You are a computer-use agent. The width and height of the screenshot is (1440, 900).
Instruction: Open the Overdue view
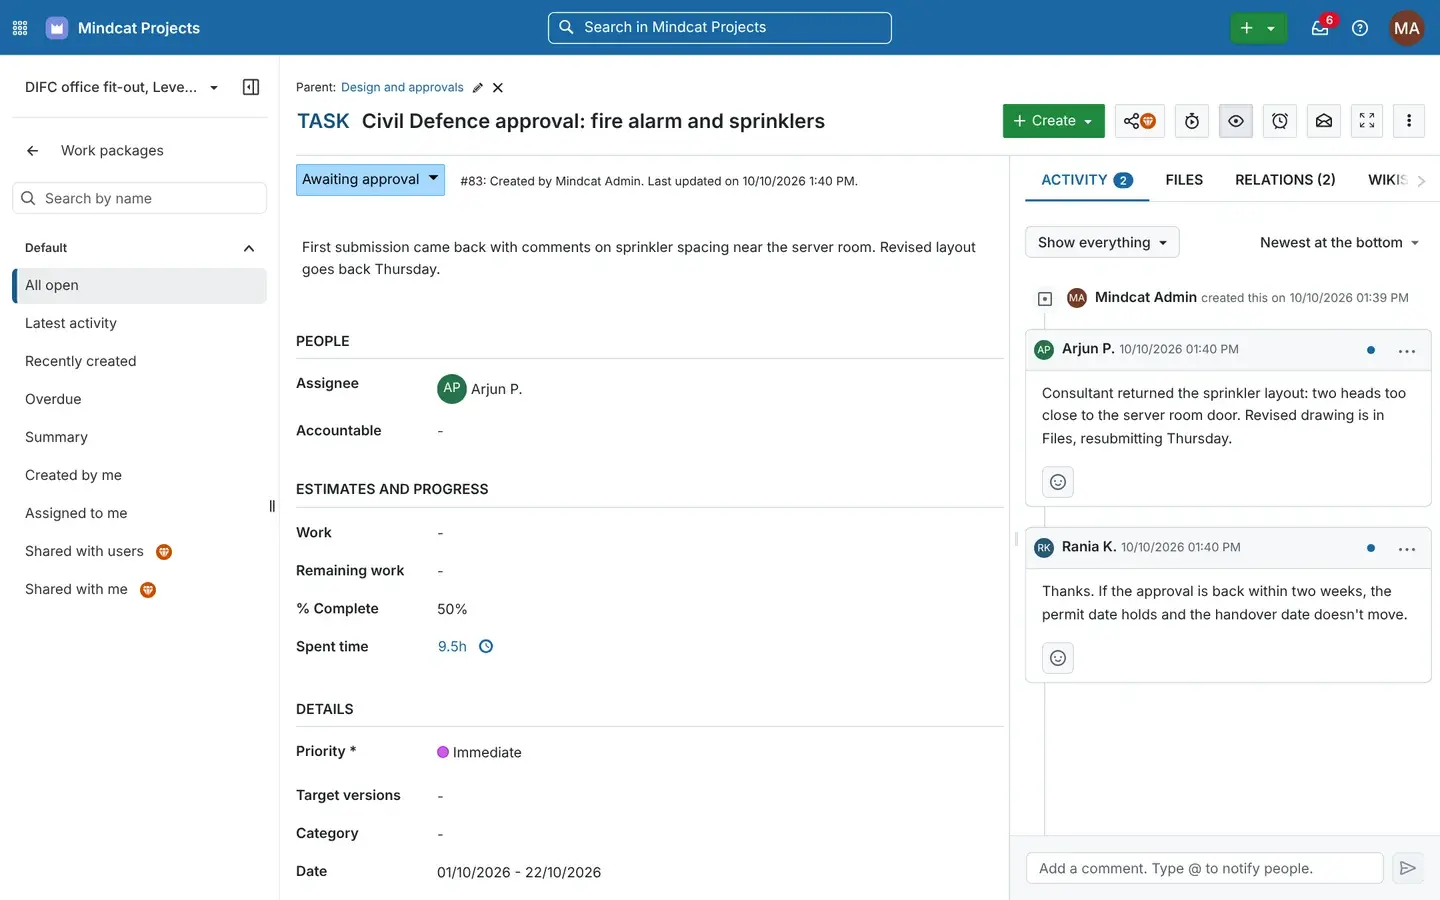(x=140, y=399)
